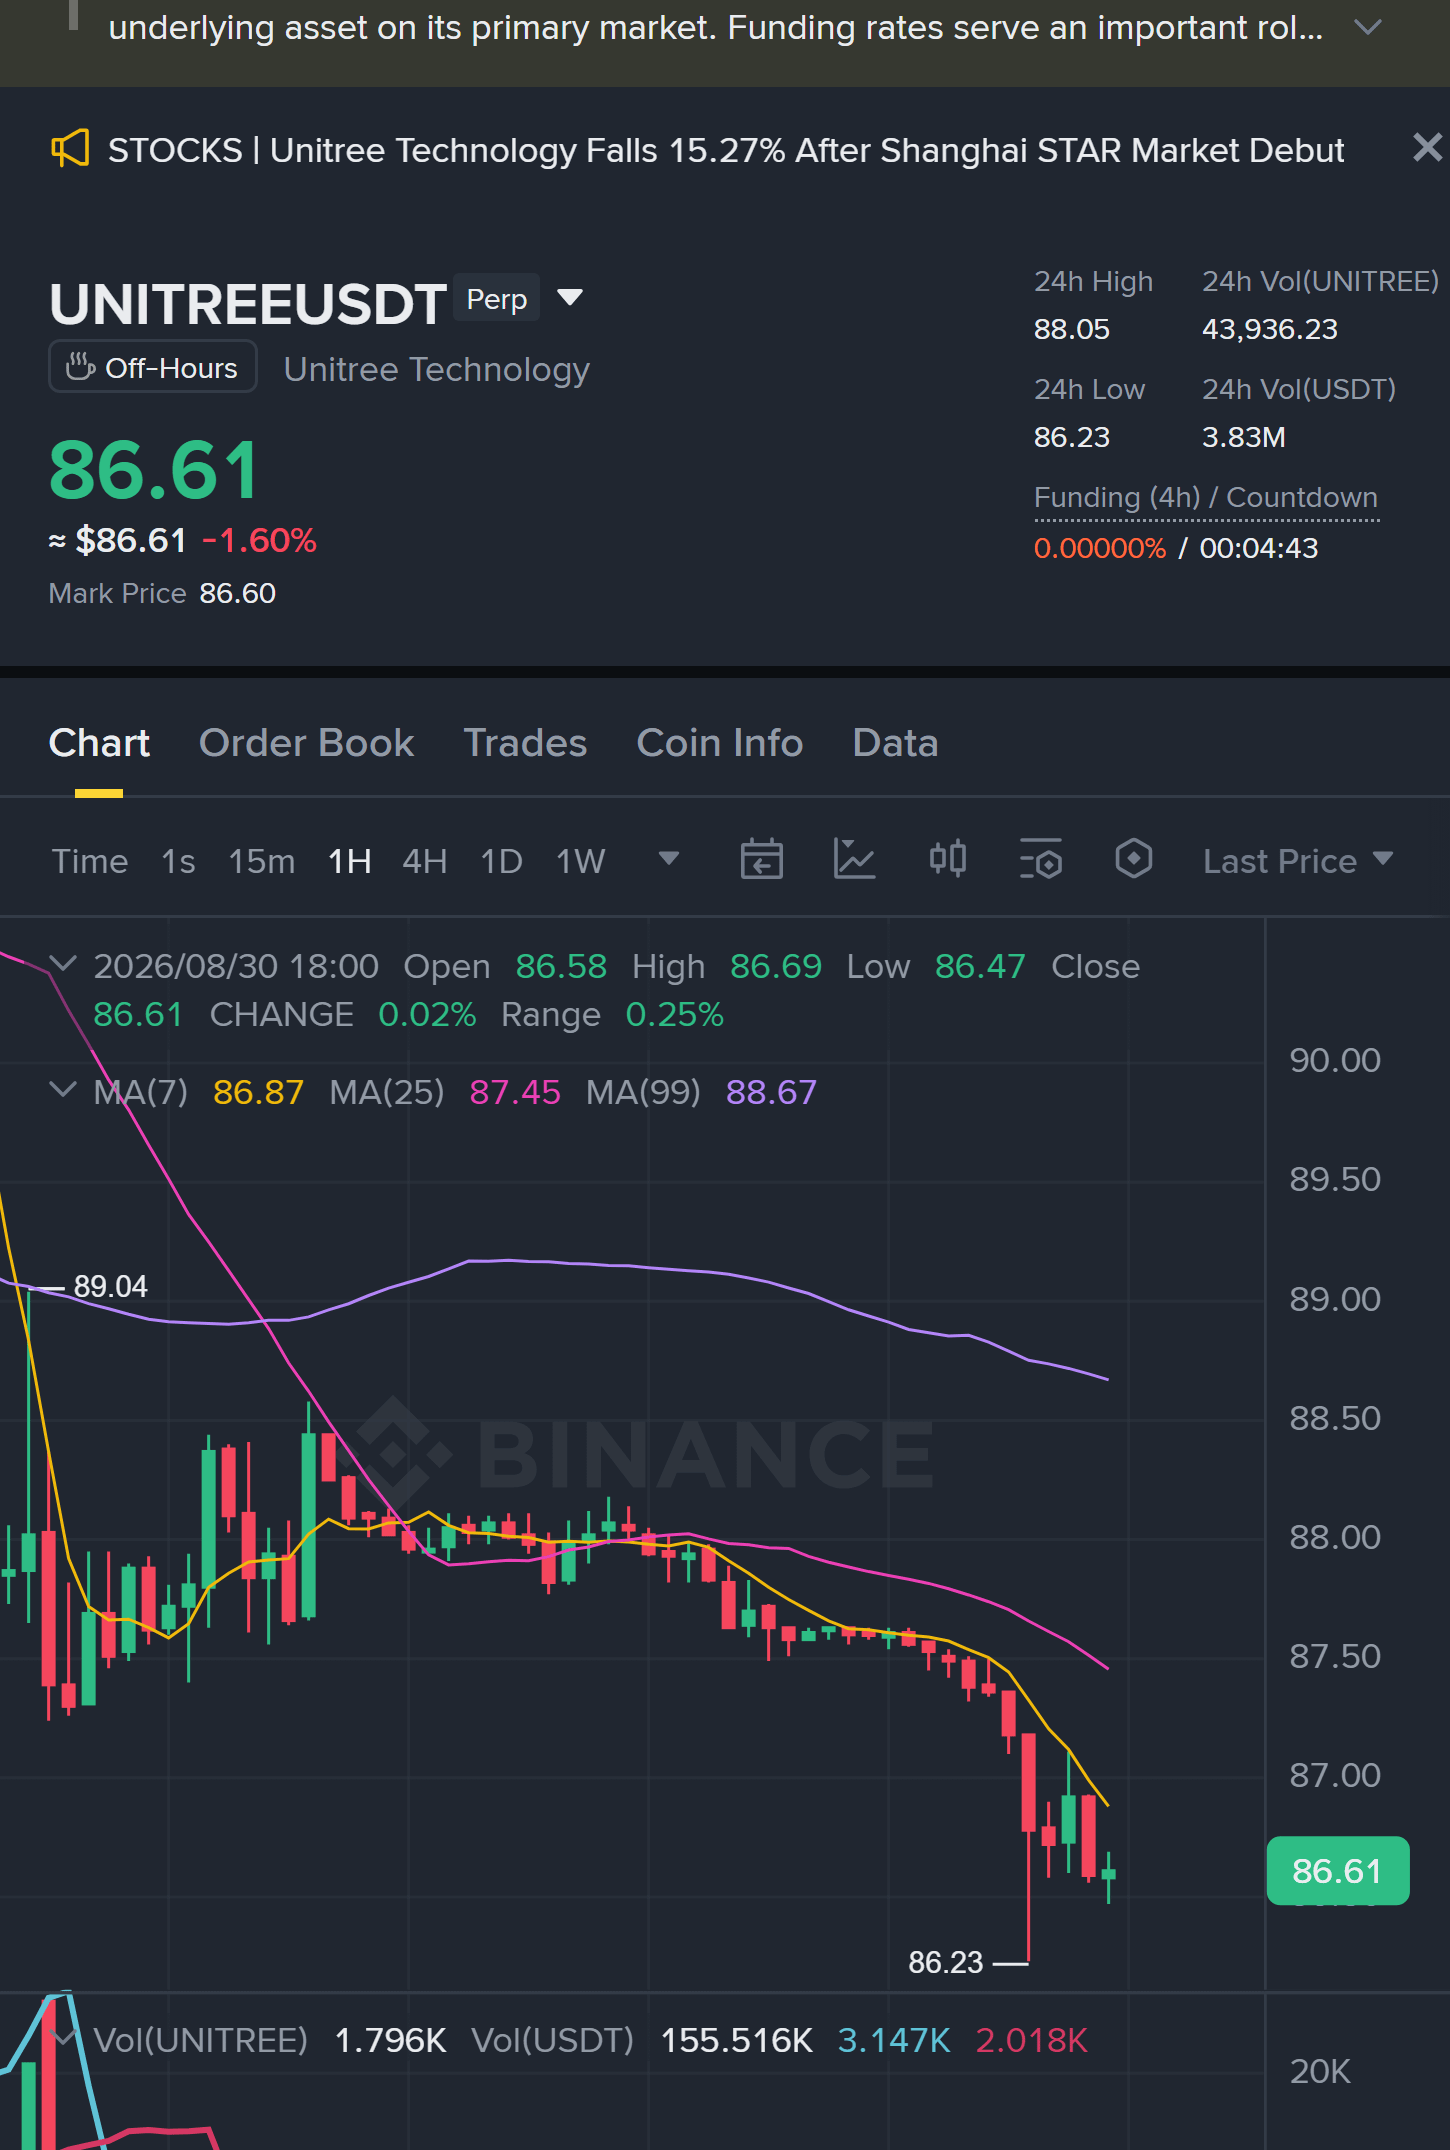Click the volume MA value 2.018K
The width and height of the screenshot is (1450, 2150).
(1032, 2040)
